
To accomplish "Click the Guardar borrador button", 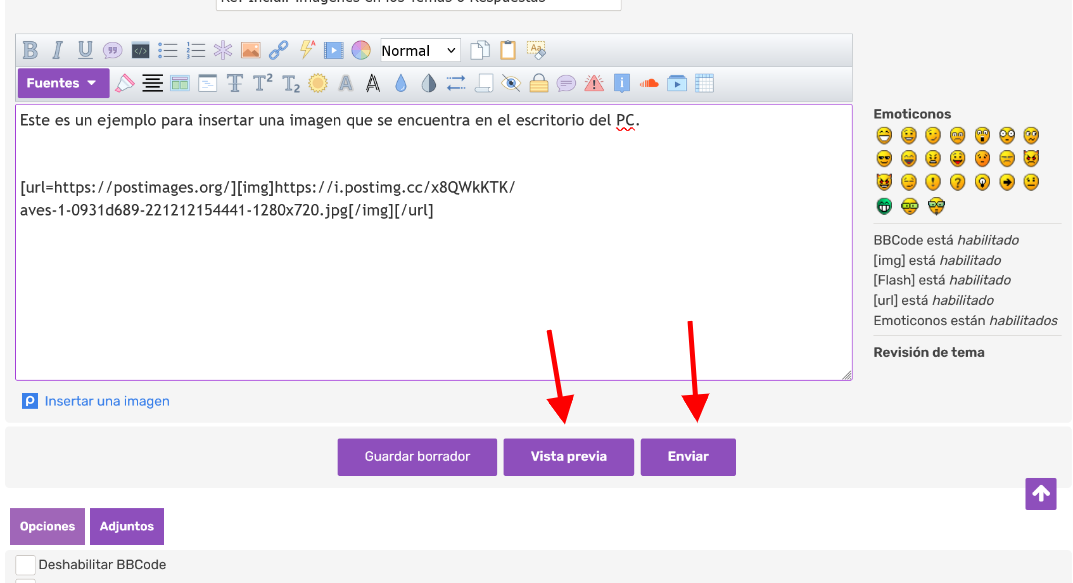I will 417,456.
